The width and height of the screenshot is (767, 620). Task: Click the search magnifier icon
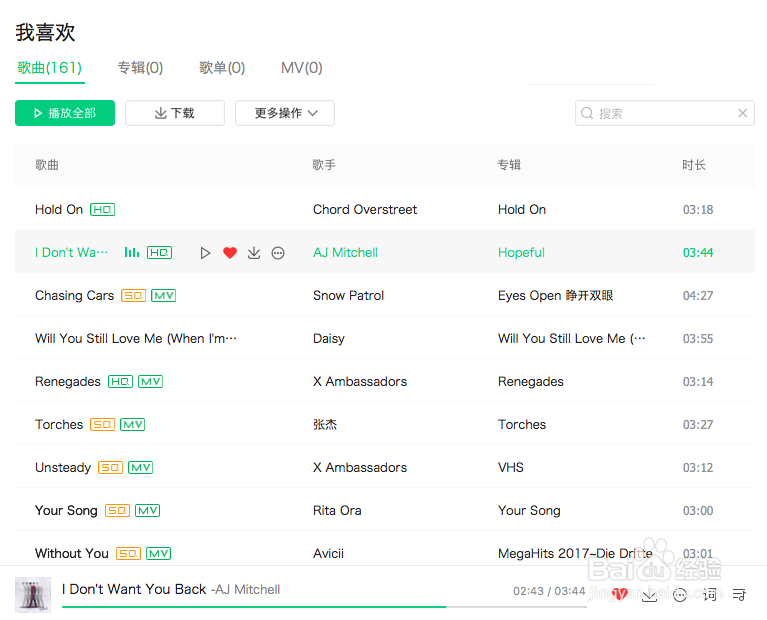click(x=587, y=113)
